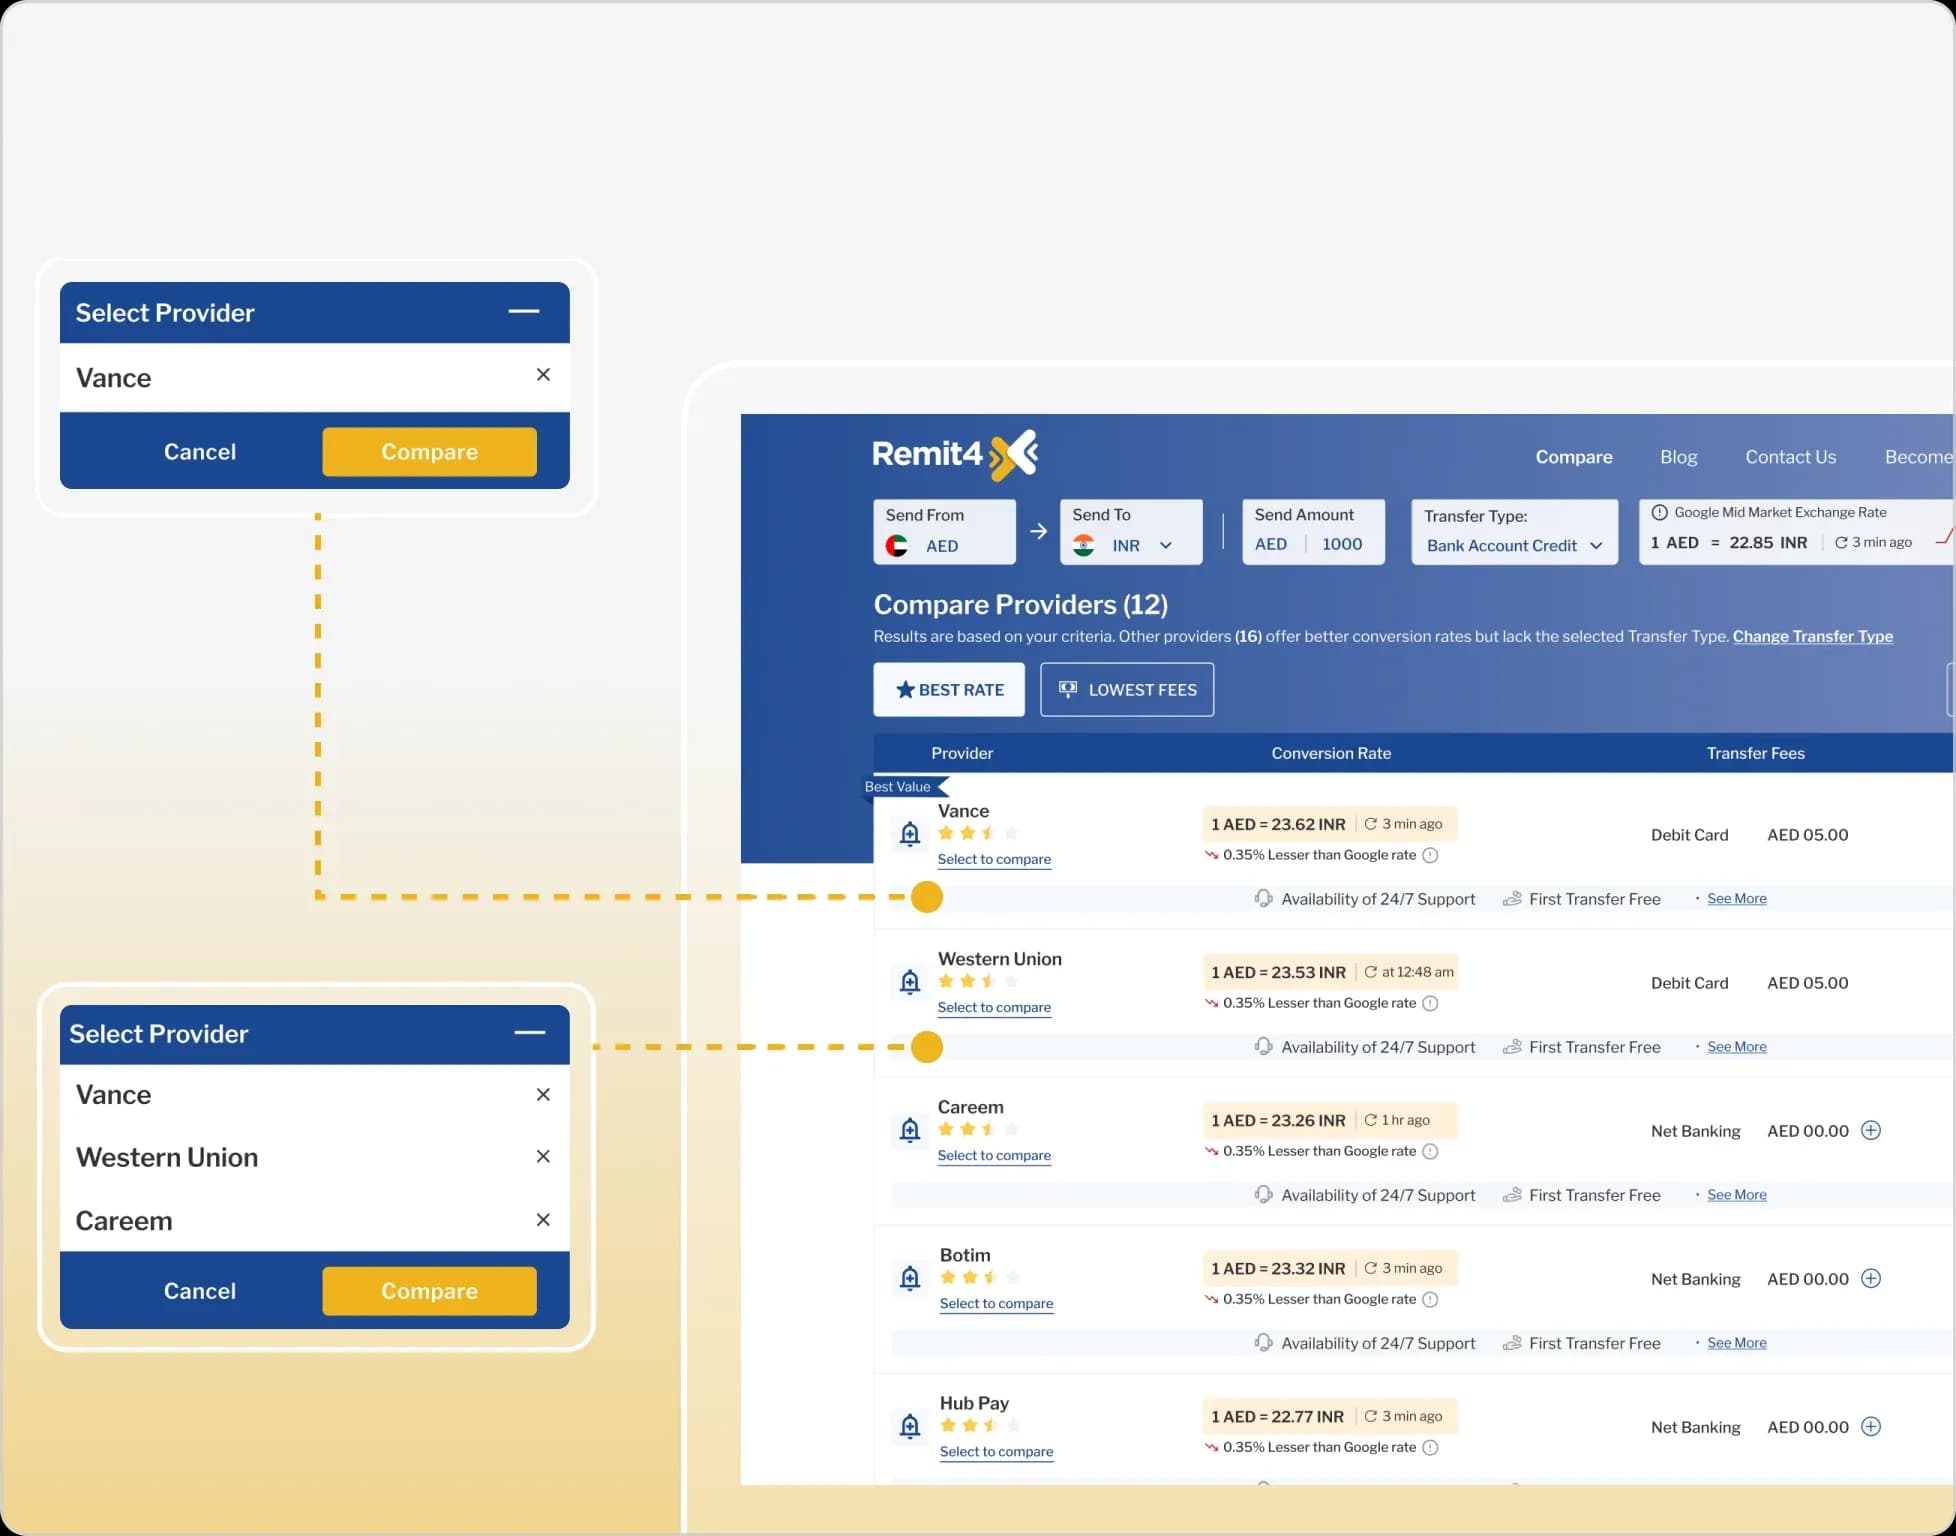Collapse the lower Select Provider panel
1956x1536 pixels.
click(529, 1032)
